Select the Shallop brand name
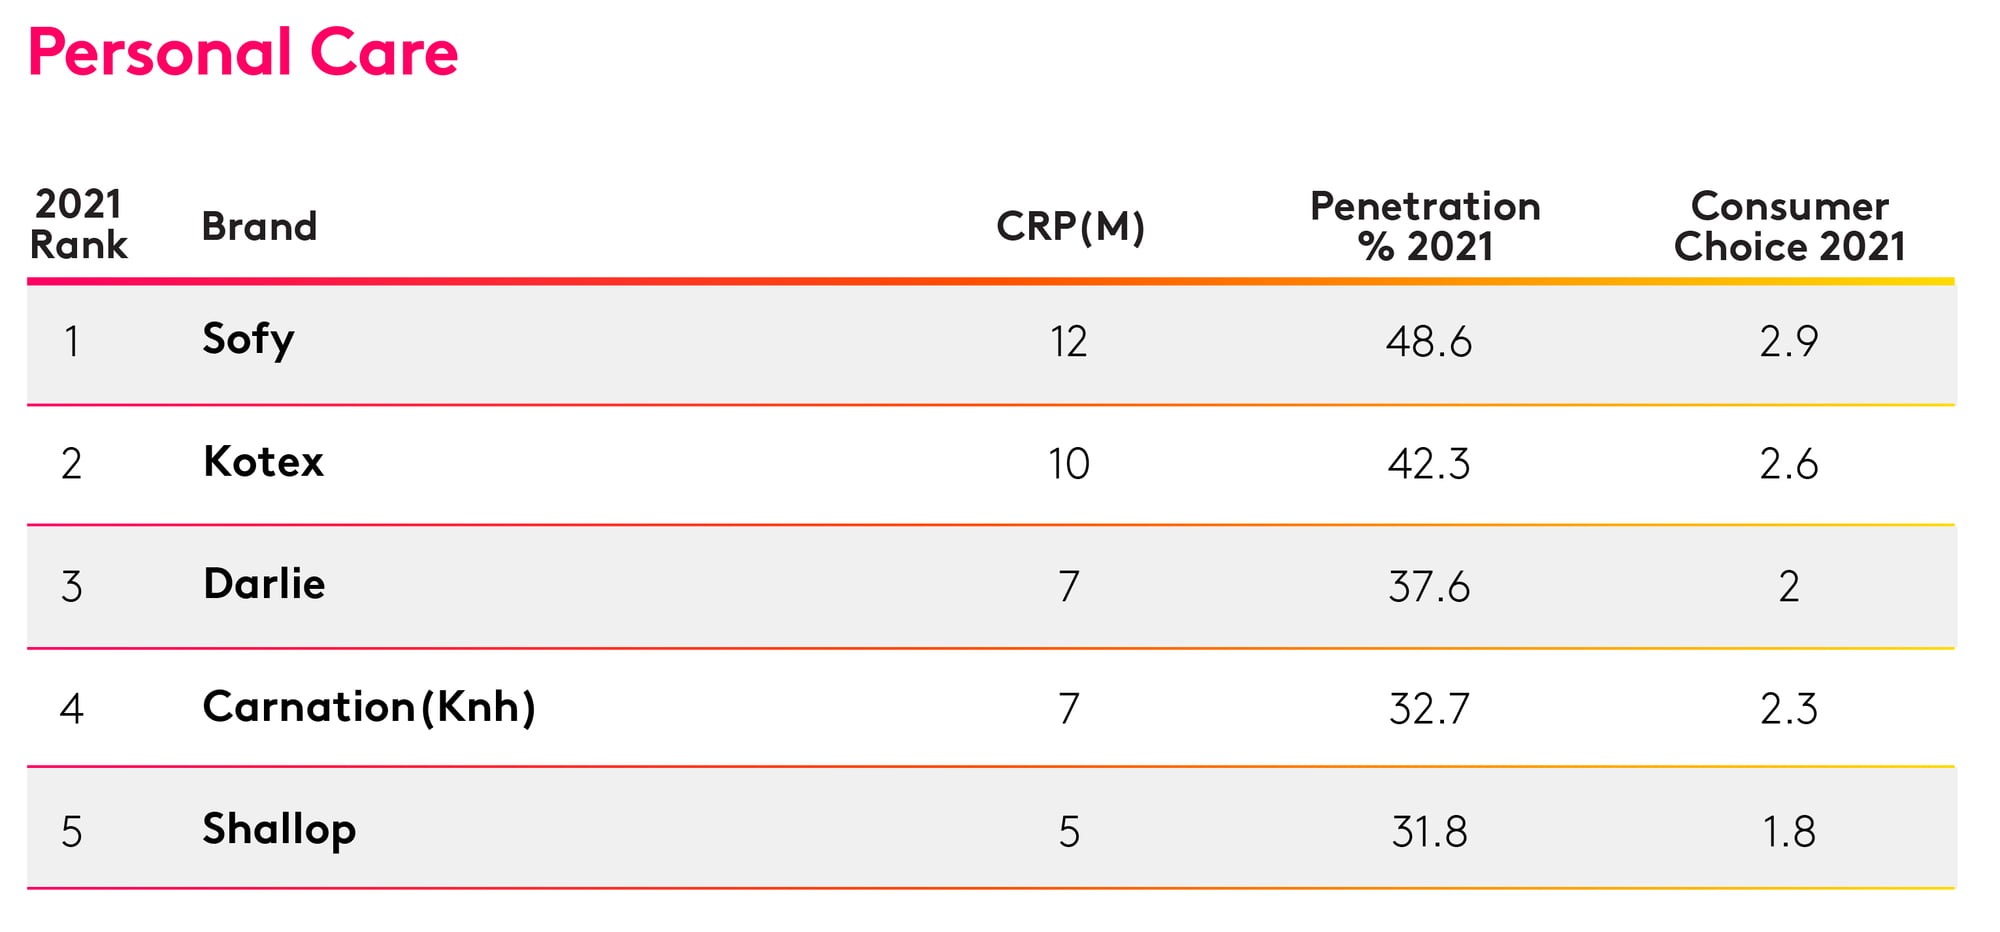Viewport: 2000px width, 932px height. tap(279, 831)
